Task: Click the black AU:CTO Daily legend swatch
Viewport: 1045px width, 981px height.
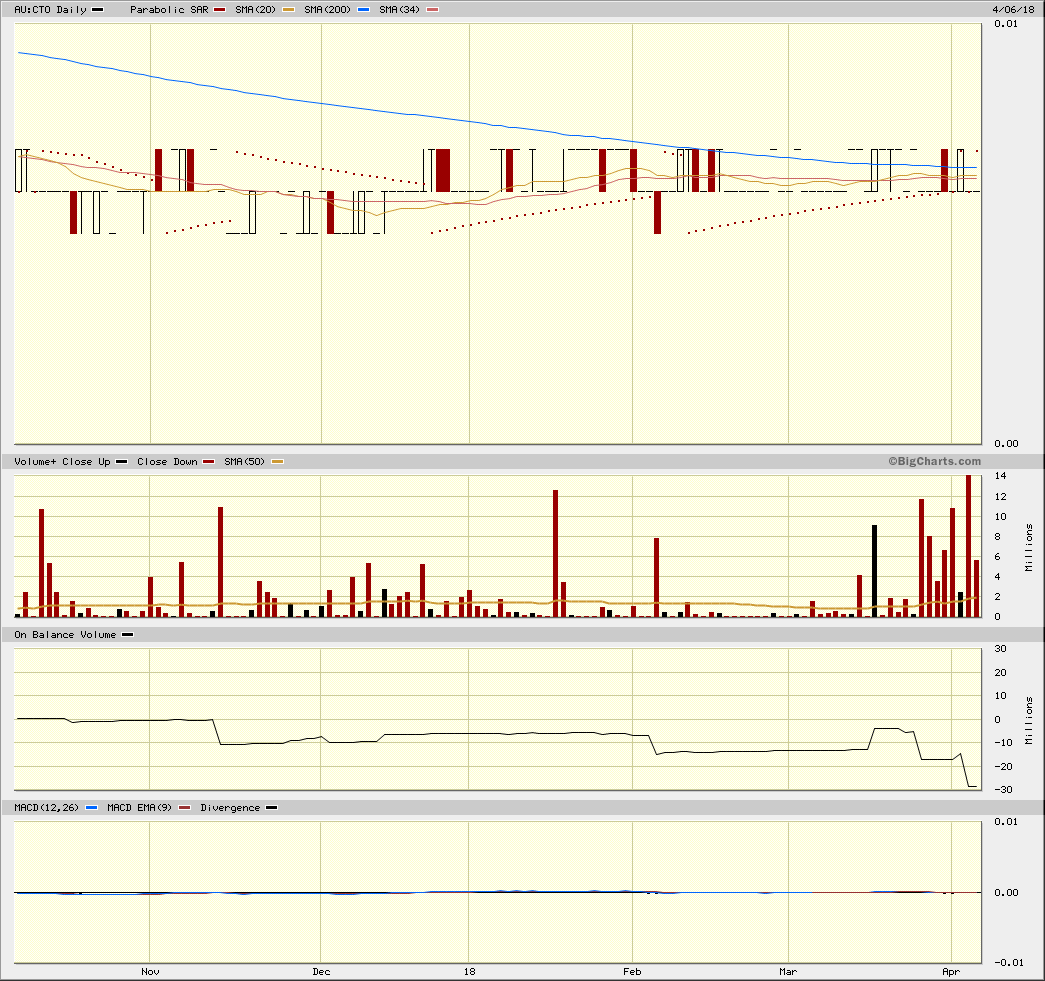Action: (x=97, y=9)
